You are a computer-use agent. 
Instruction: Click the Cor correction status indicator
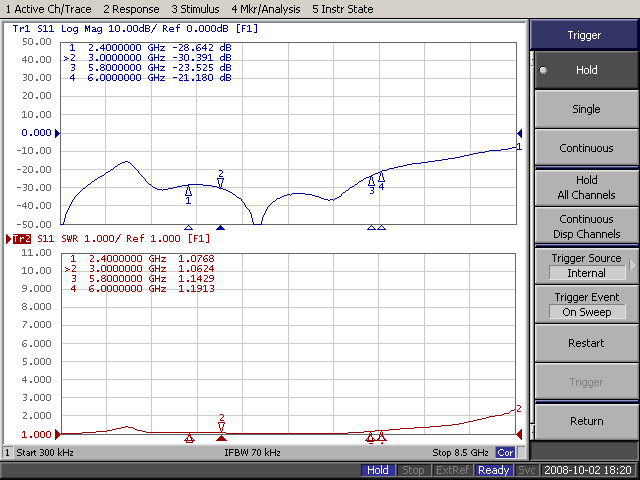(506, 453)
